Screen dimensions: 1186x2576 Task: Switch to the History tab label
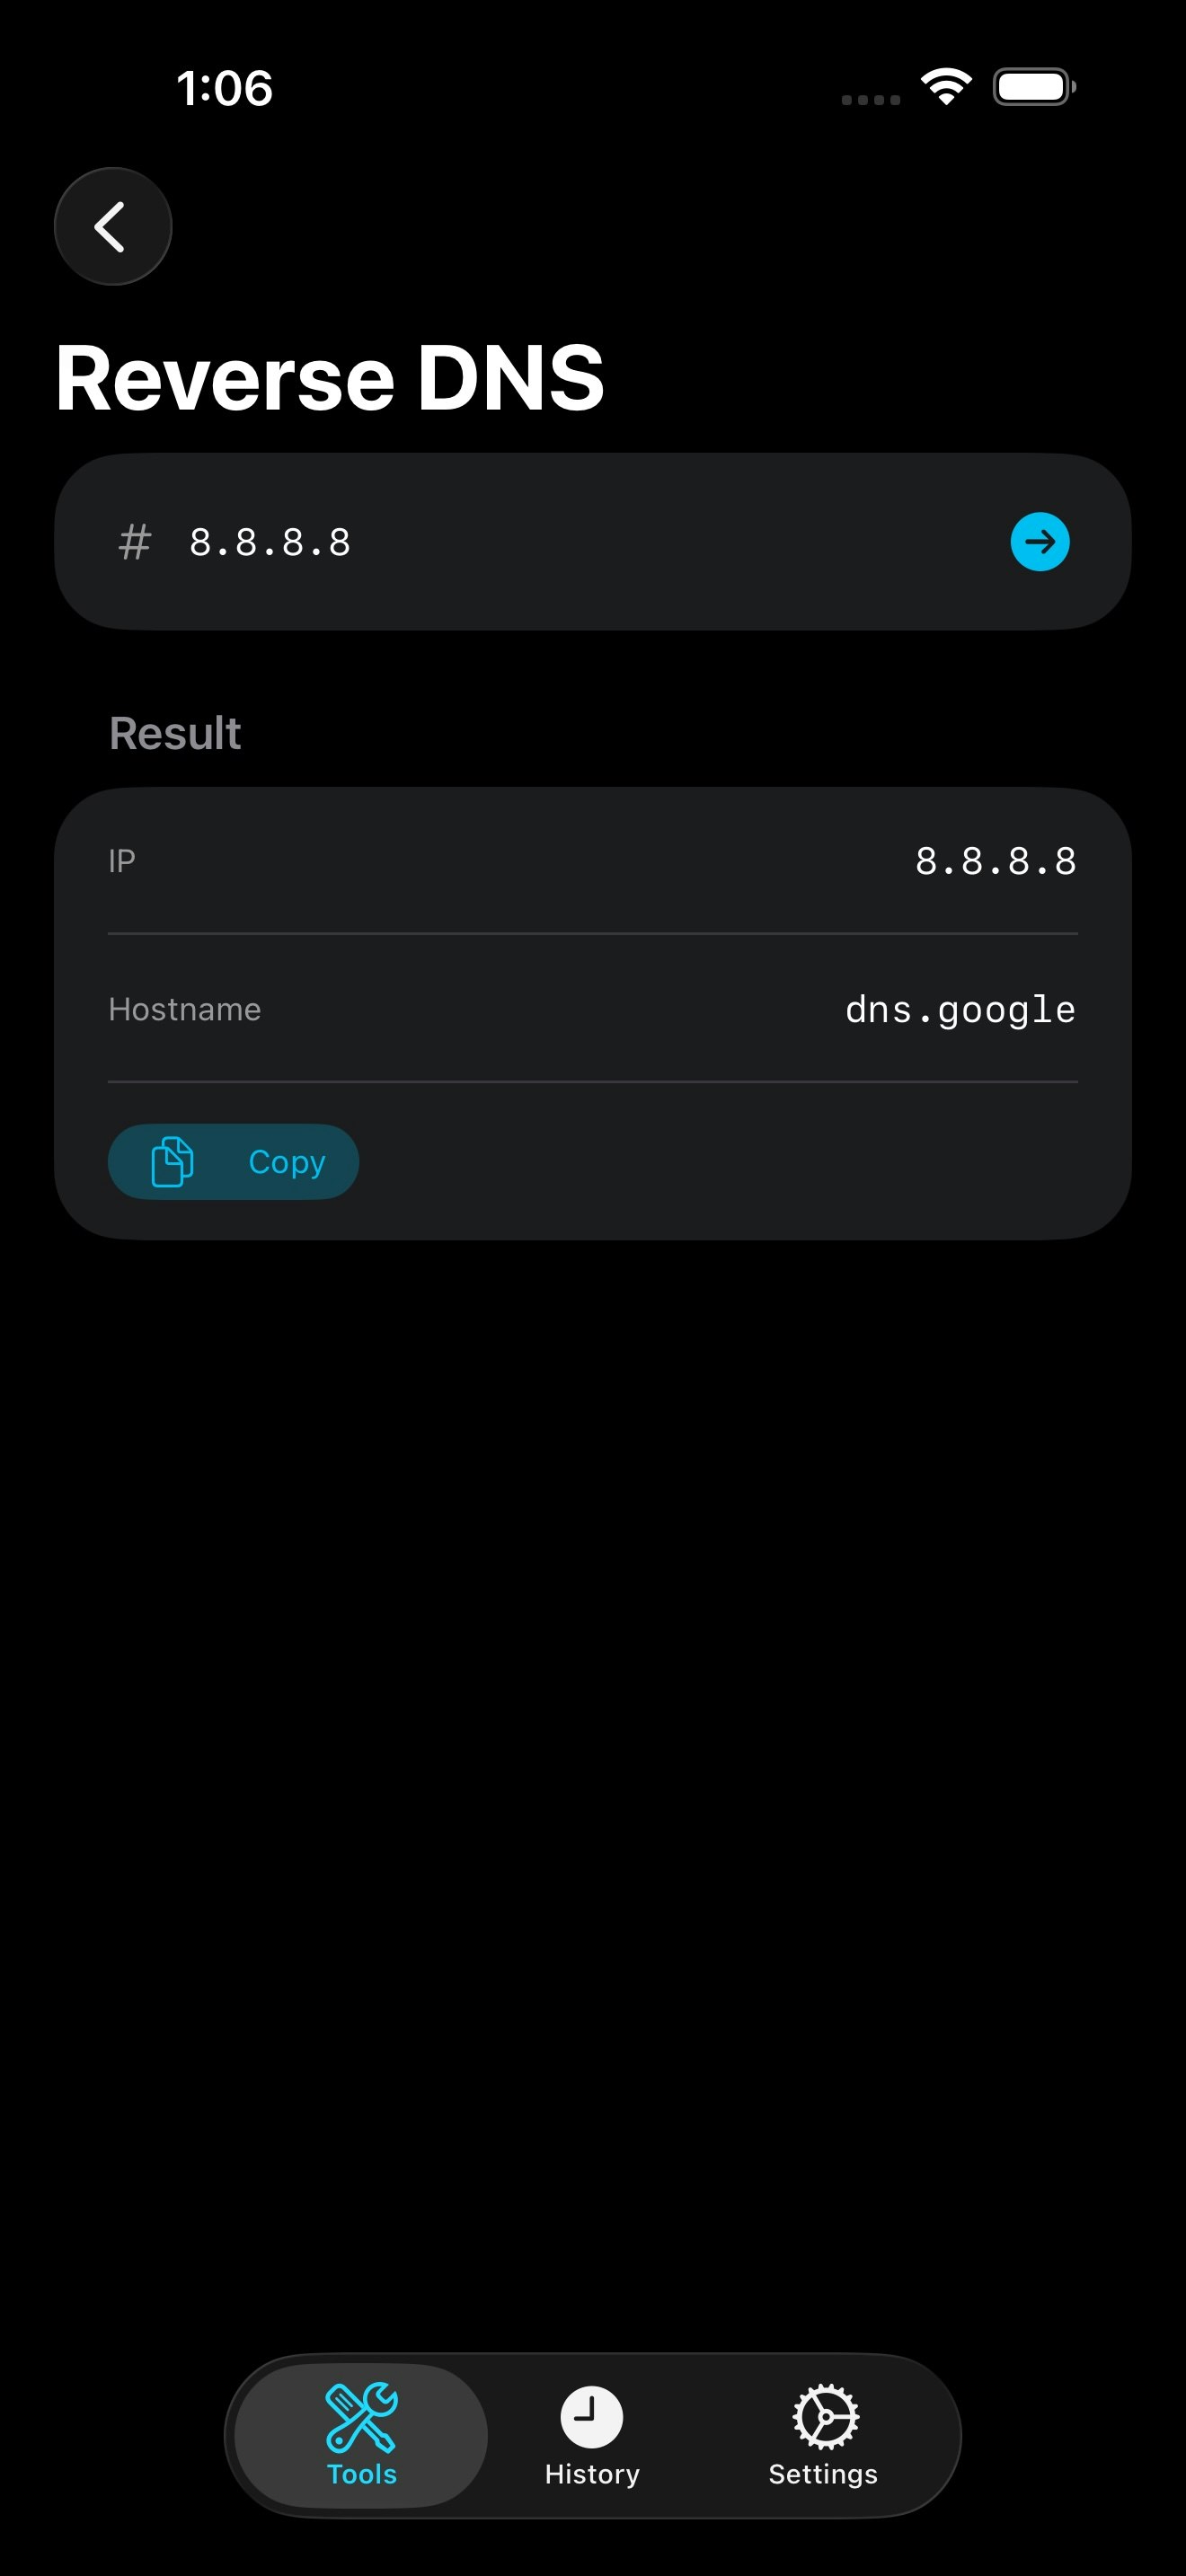click(x=592, y=2474)
